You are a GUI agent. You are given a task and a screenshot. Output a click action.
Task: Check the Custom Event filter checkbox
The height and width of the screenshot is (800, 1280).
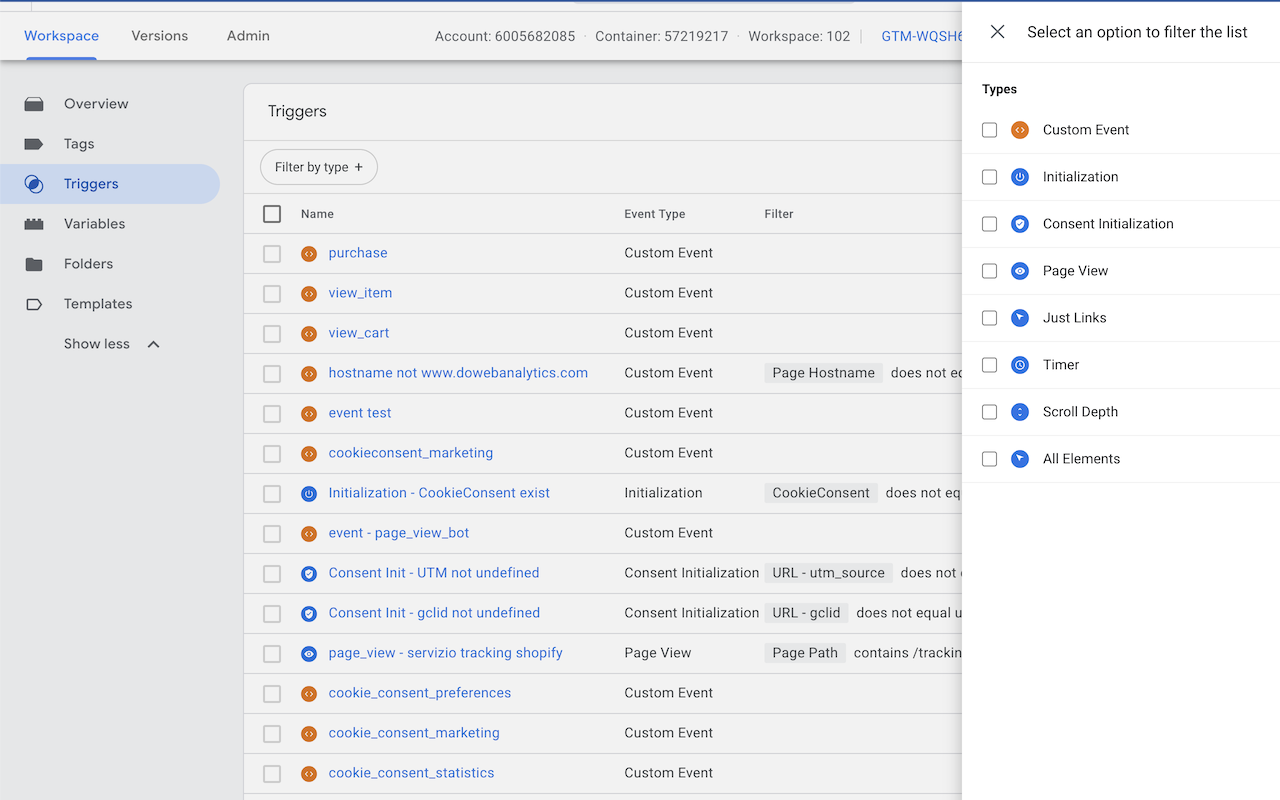pos(990,130)
